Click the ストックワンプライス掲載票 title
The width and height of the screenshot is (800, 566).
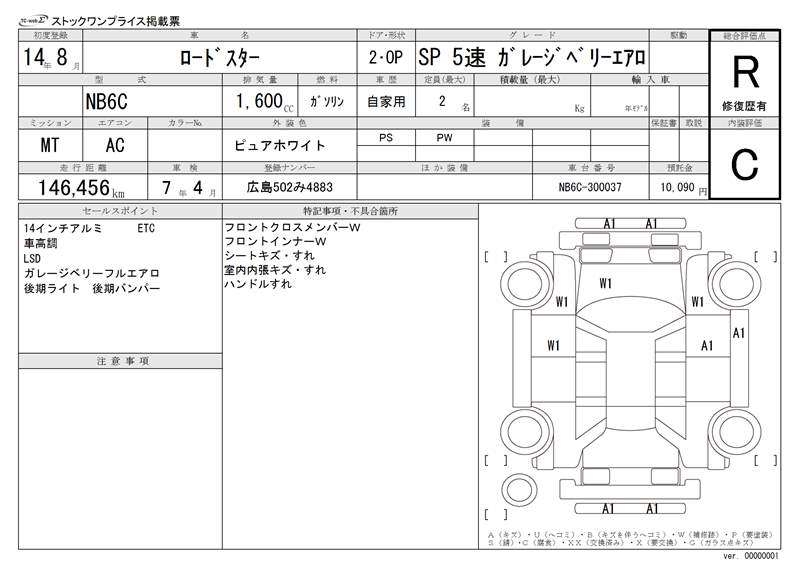[116, 21]
